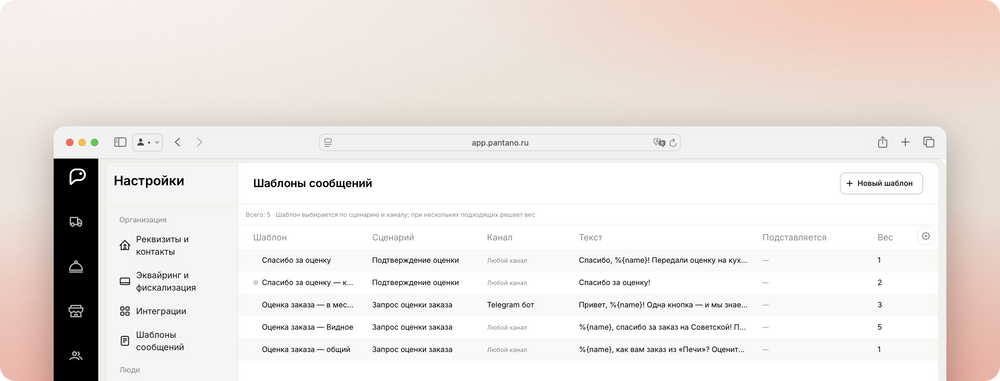Click the Настройки heading

[x=149, y=181]
